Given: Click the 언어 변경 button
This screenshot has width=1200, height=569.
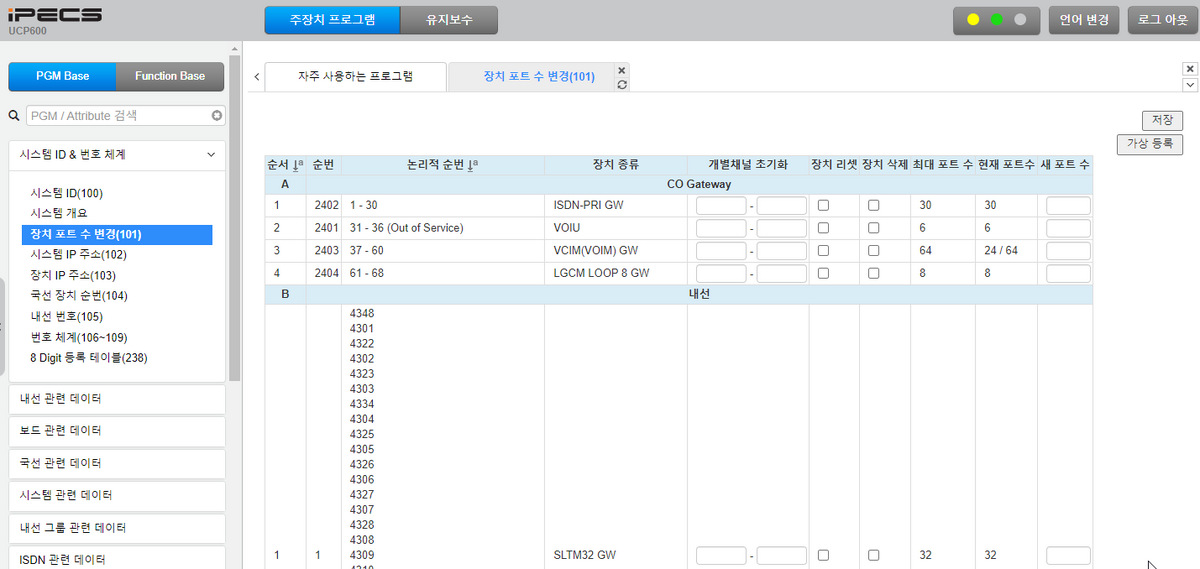Looking at the screenshot, I should pos(1084,20).
